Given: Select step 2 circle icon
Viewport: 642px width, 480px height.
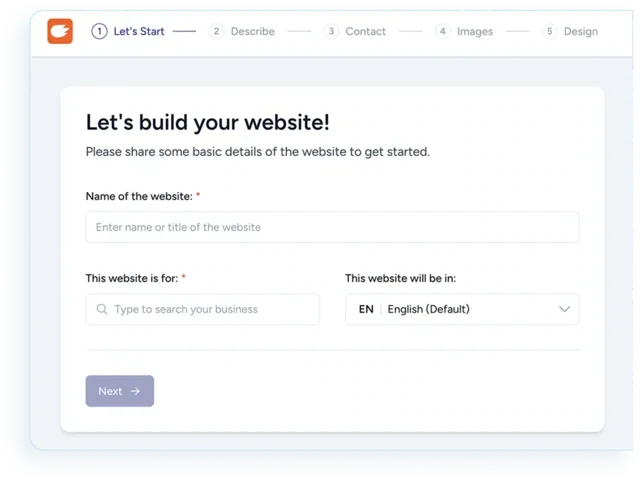Looking at the screenshot, I should (x=216, y=32).
